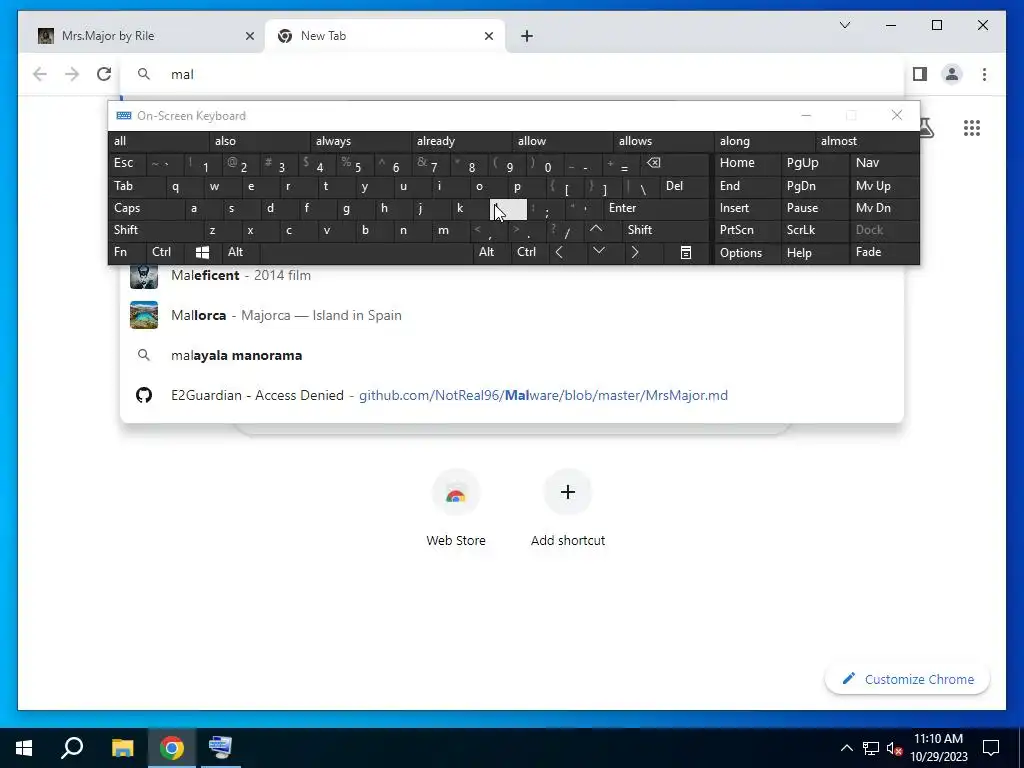Open the Web Store shortcut
This screenshot has width=1024, height=768.
coord(456,509)
